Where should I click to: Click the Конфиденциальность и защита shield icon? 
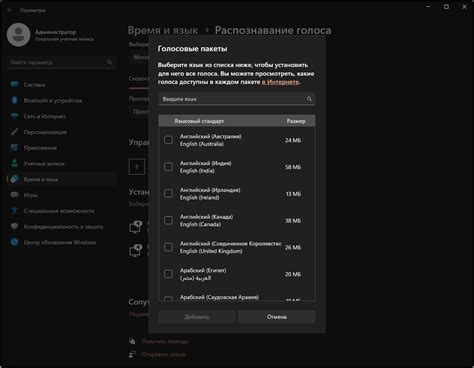pos(14,226)
